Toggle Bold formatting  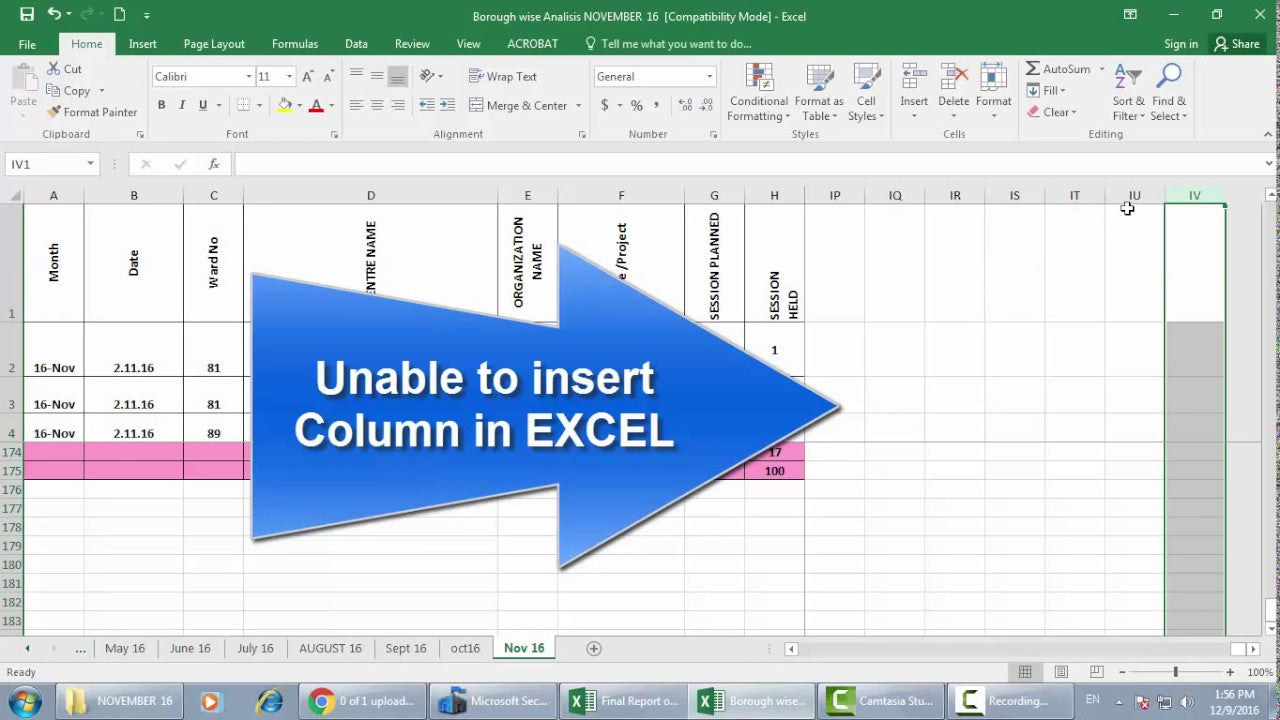click(161, 105)
